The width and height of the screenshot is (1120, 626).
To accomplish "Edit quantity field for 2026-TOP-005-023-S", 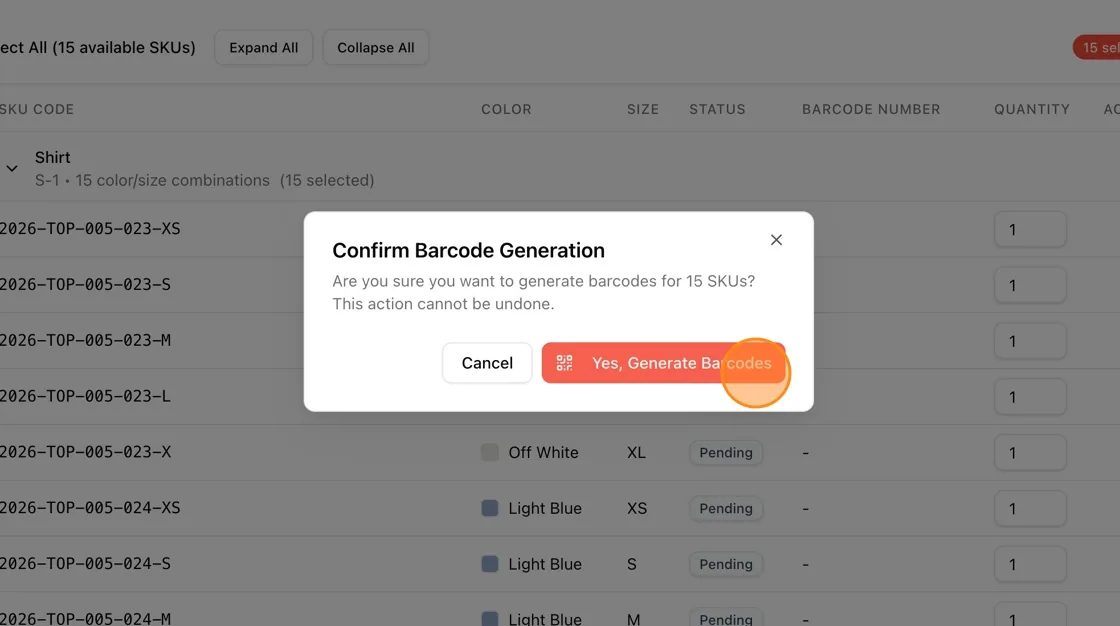I will (1030, 285).
